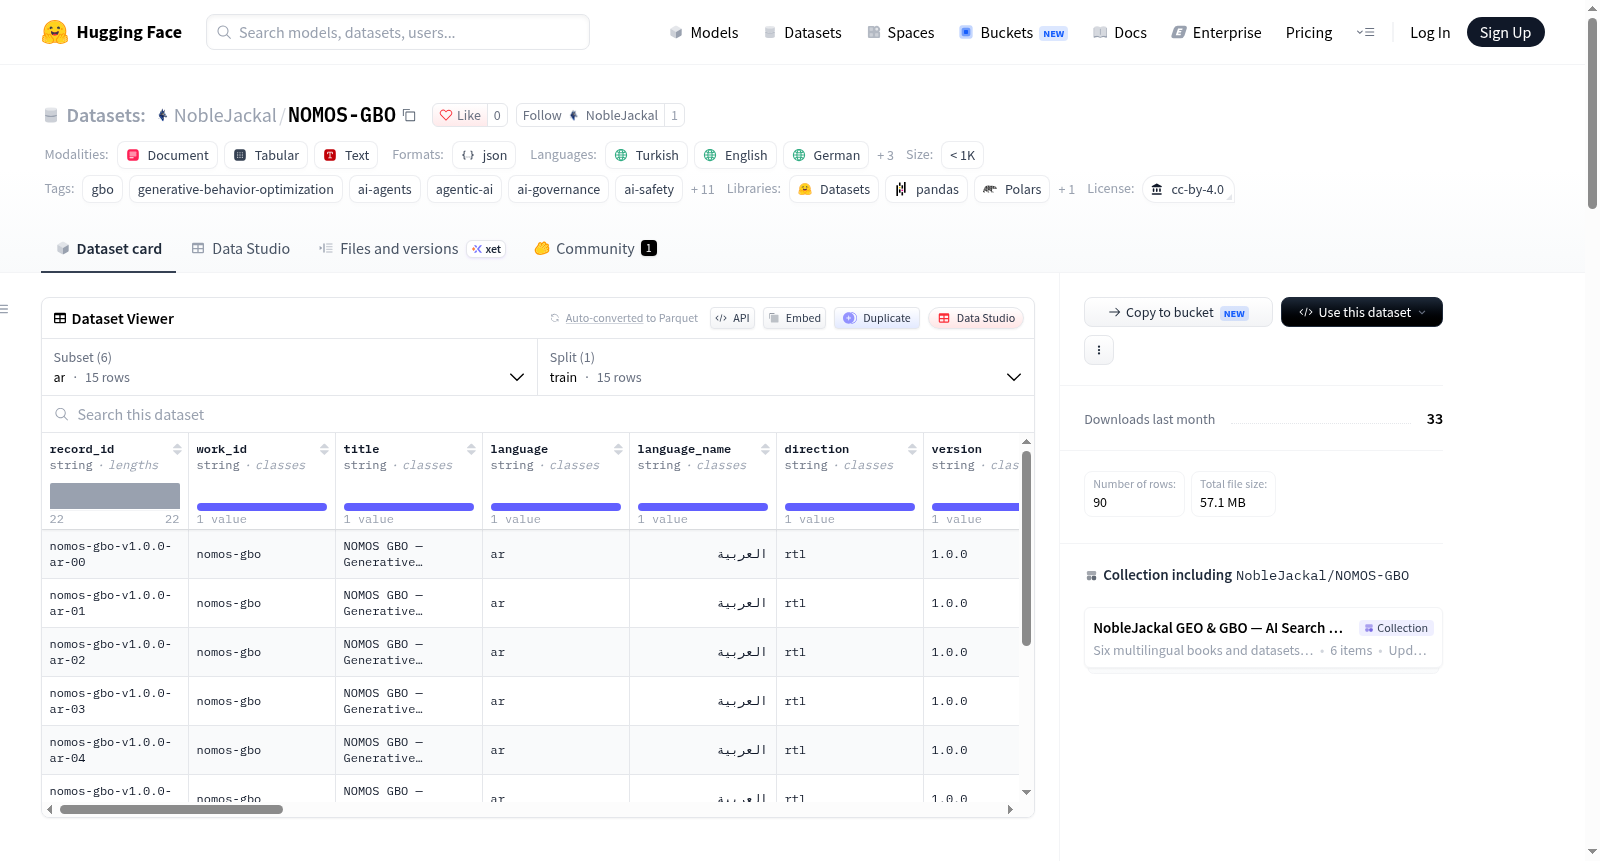Open the pandas library tag
Image resolution: width=1600 pixels, height=861 pixels.
click(927, 189)
